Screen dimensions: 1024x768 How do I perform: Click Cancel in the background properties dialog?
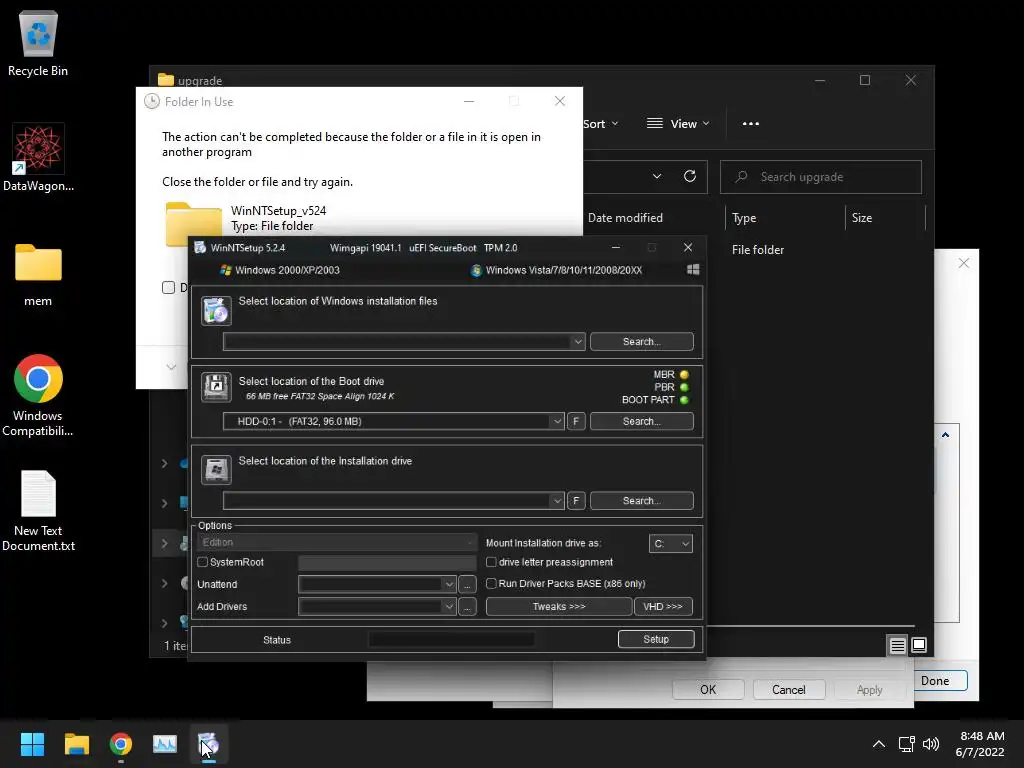[x=789, y=690]
